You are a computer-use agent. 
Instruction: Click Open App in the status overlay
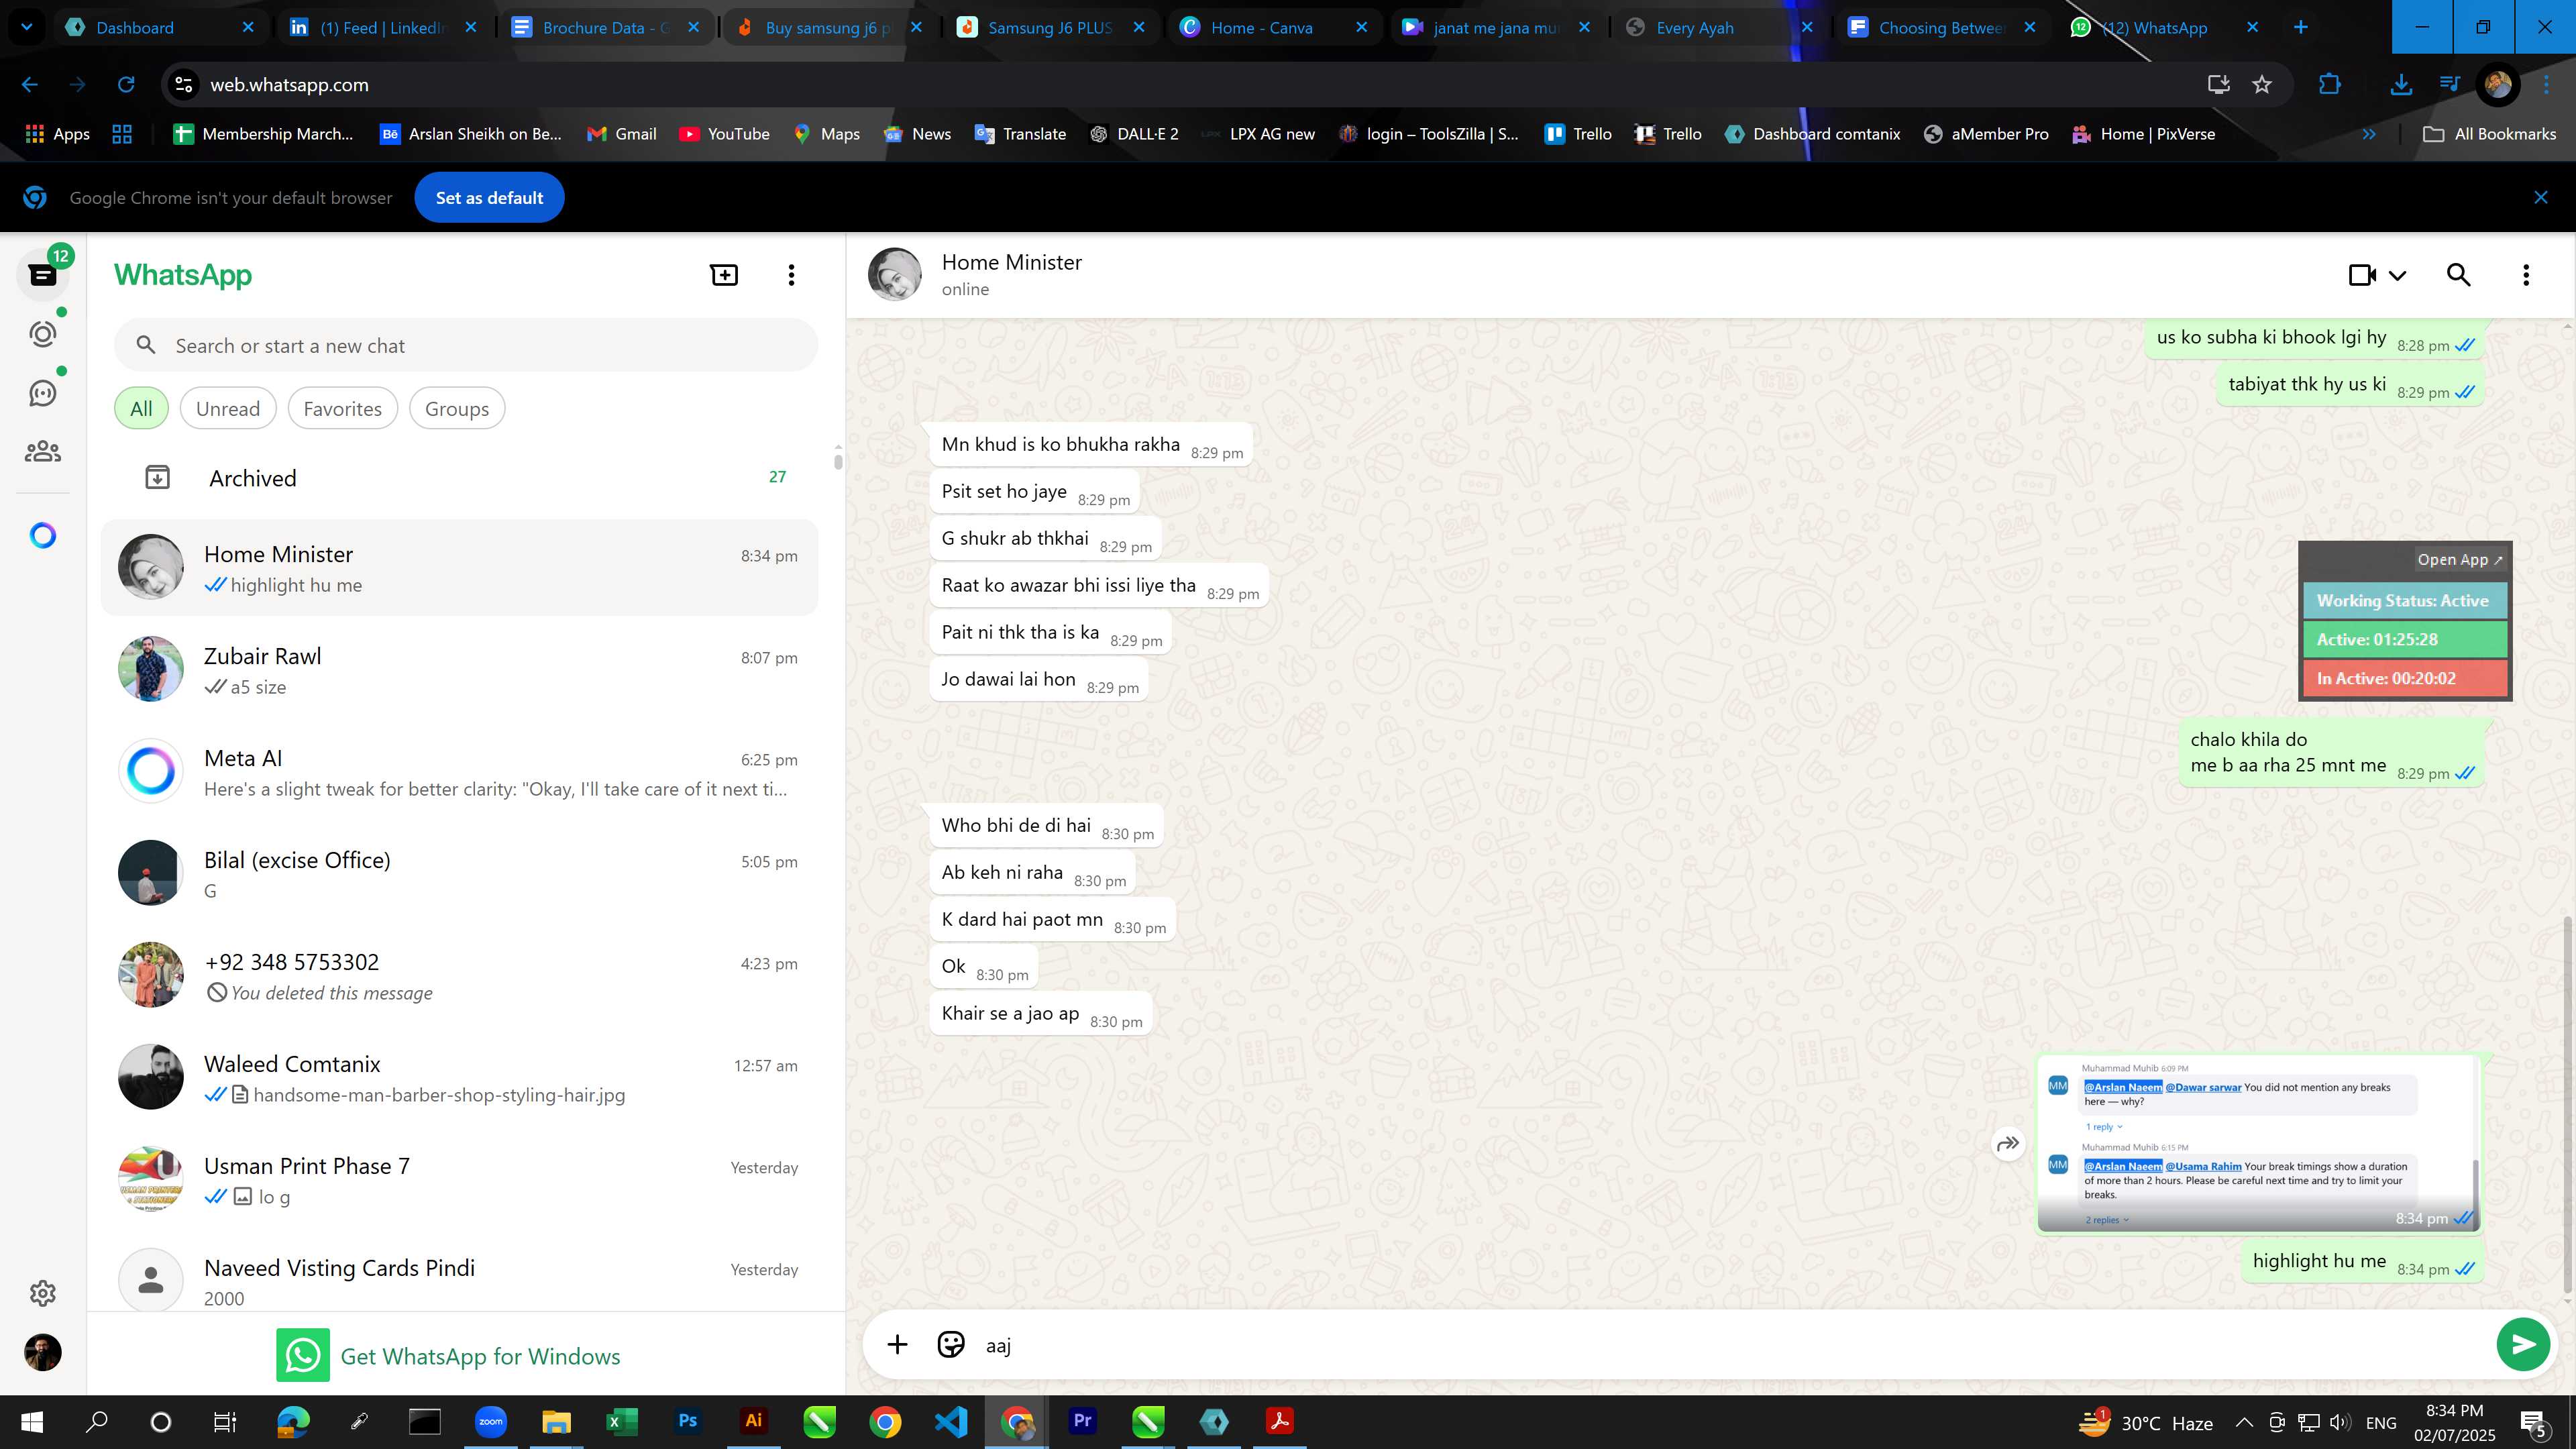(2459, 560)
